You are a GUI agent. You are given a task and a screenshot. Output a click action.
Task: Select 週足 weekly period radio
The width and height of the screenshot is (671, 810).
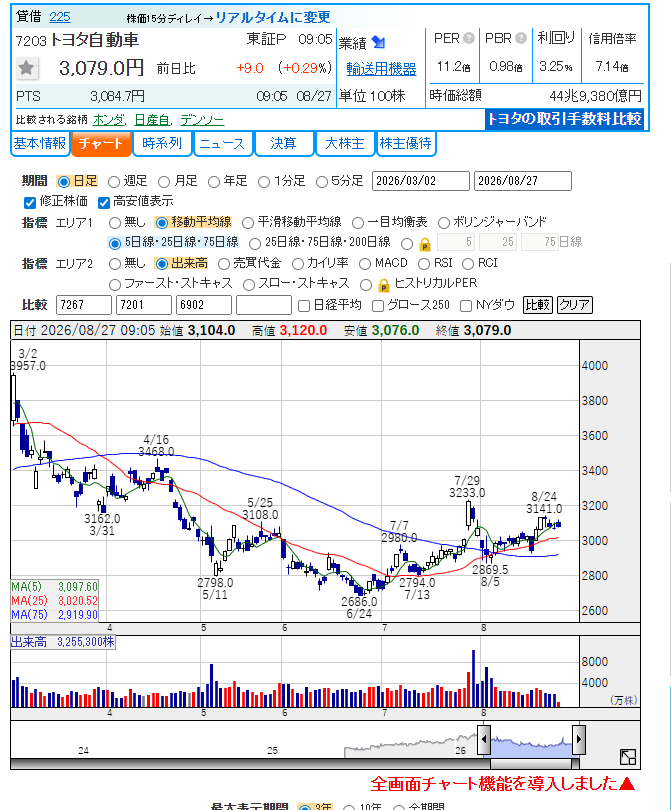click(x=114, y=182)
